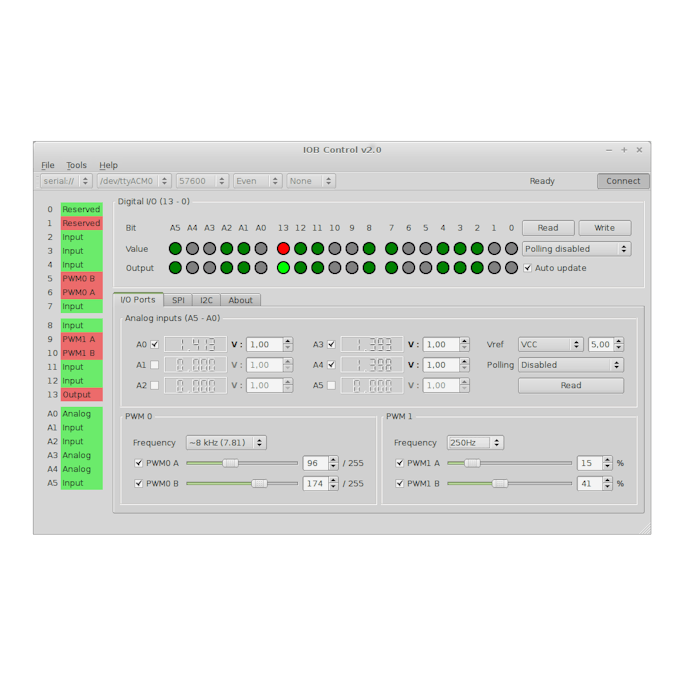Open the None flow control dropdown
Image resolution: width=675 pixels, height=675 pixels.
(311, 181)
